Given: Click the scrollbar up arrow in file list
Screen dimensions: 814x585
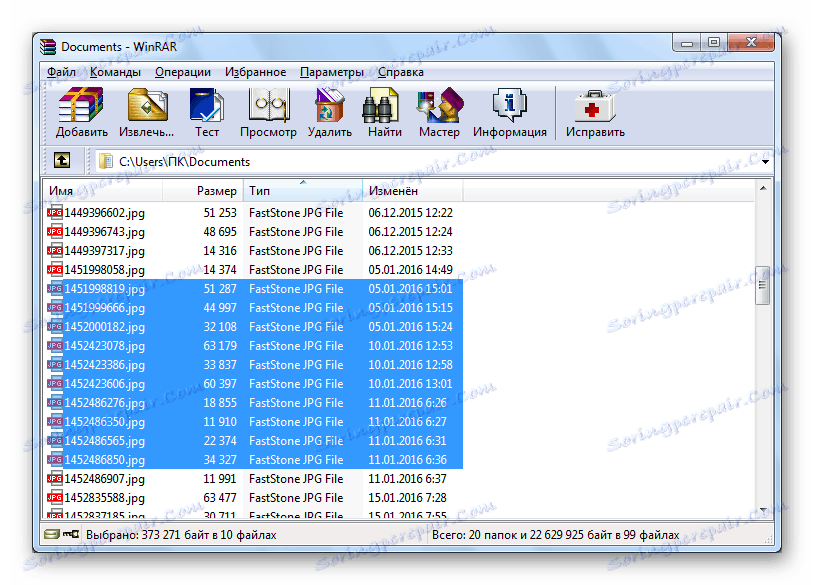Looking at the screenshot, I should click(x=763, y=188).
